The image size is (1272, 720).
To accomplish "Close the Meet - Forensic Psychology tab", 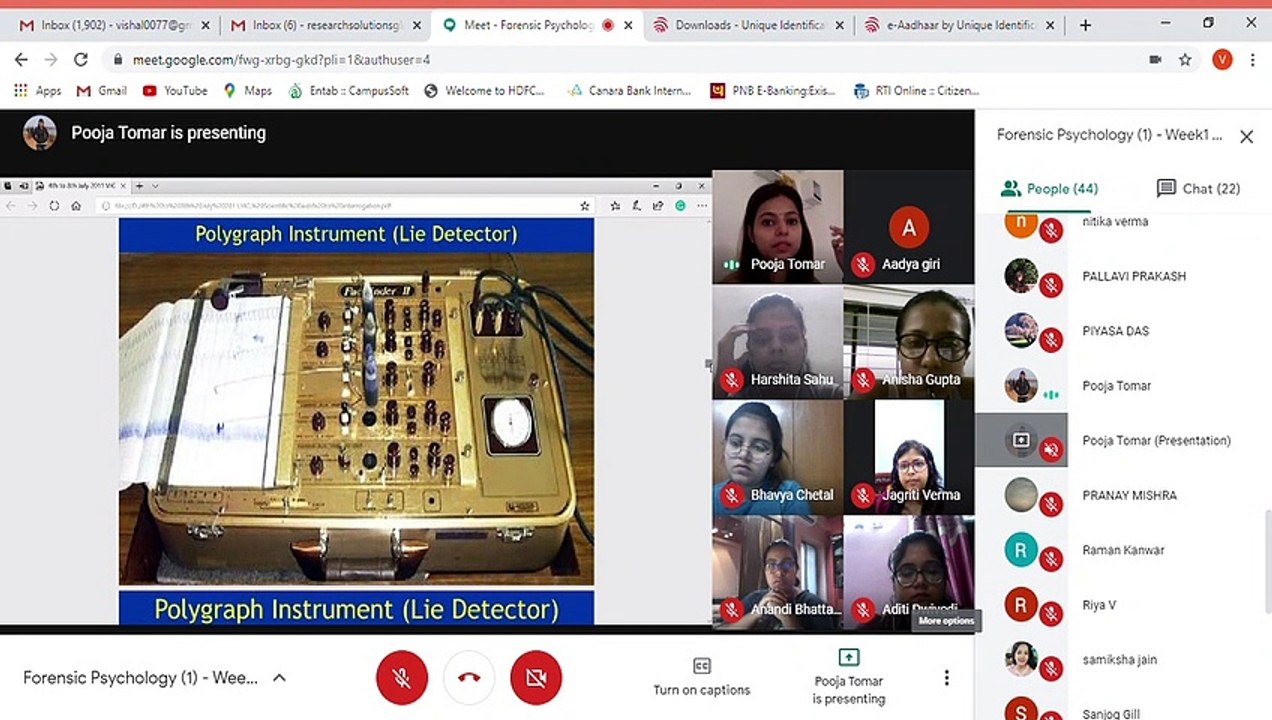I will click(x=628, y=25).
